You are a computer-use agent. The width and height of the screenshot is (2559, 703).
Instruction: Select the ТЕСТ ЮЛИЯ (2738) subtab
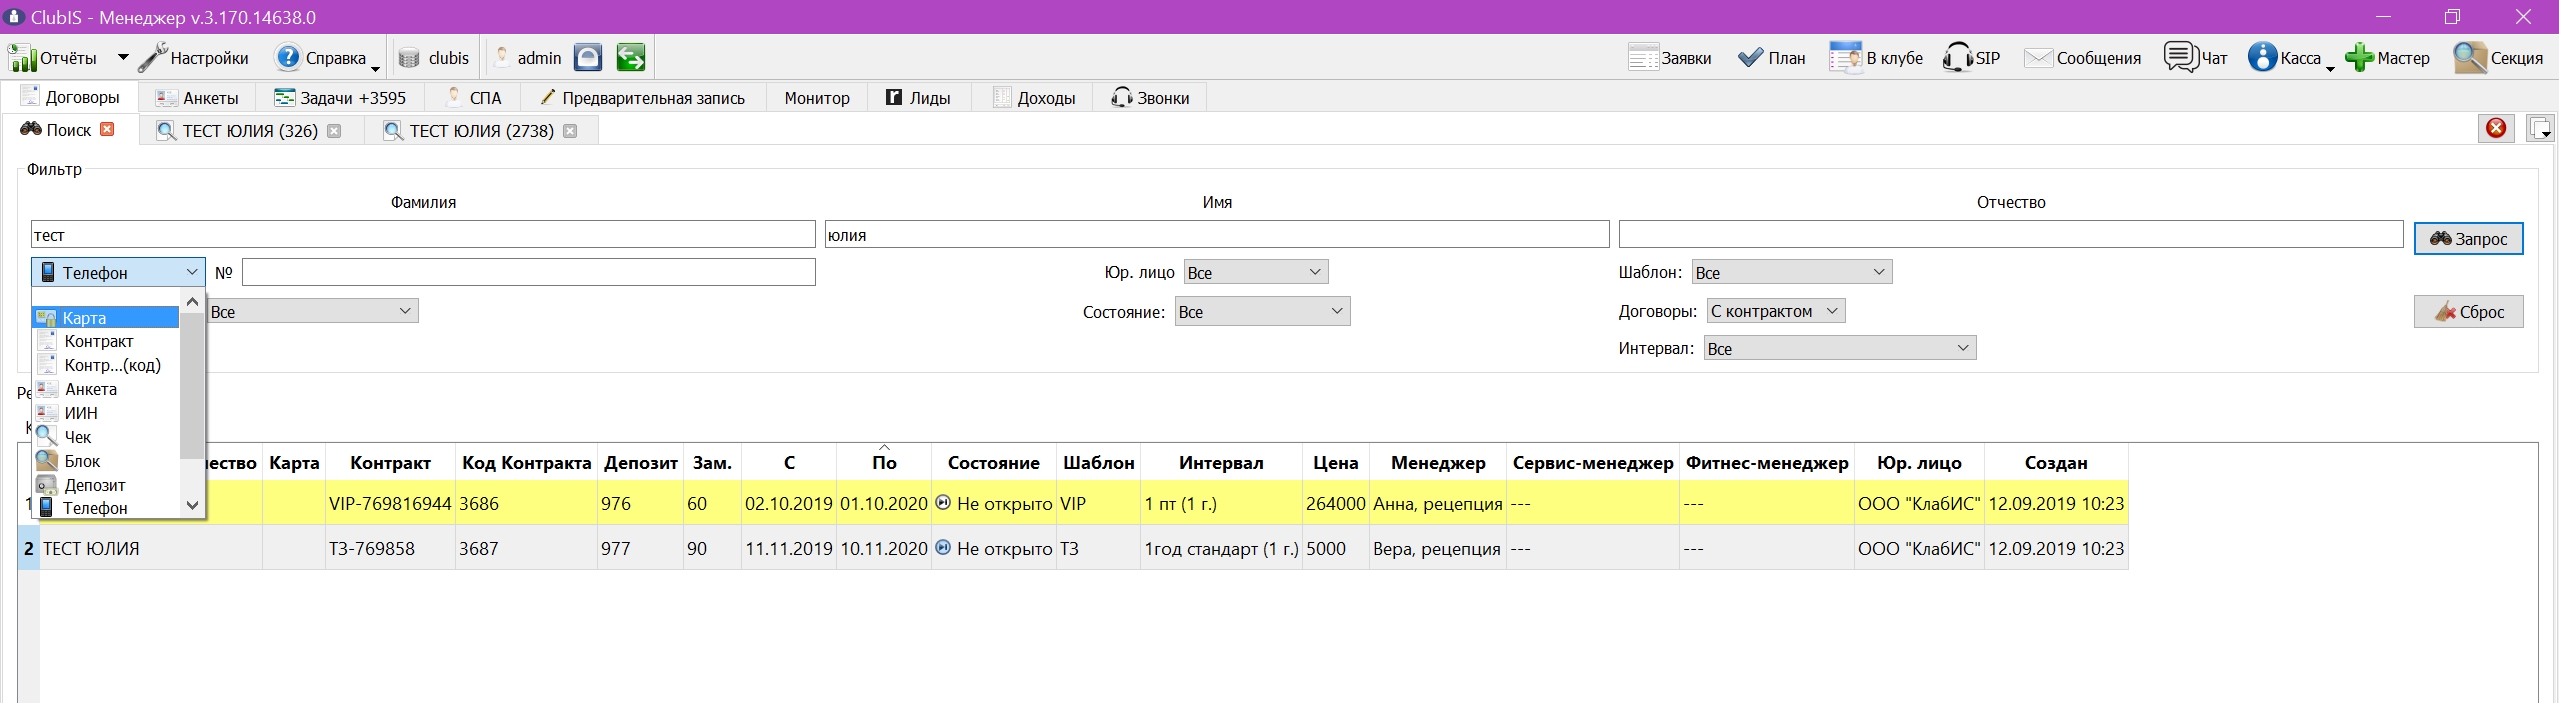(x=482, y=131)
